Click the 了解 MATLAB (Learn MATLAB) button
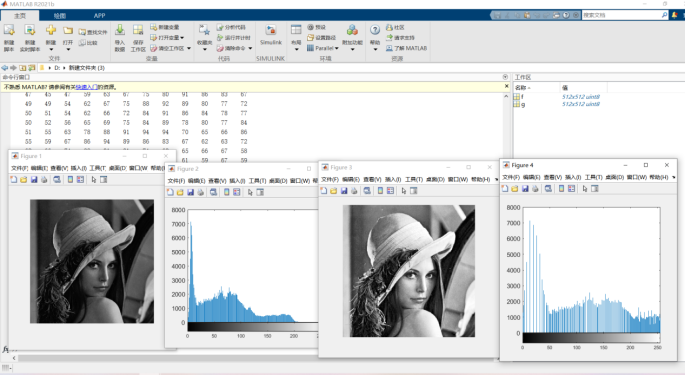 coord(406,48)
